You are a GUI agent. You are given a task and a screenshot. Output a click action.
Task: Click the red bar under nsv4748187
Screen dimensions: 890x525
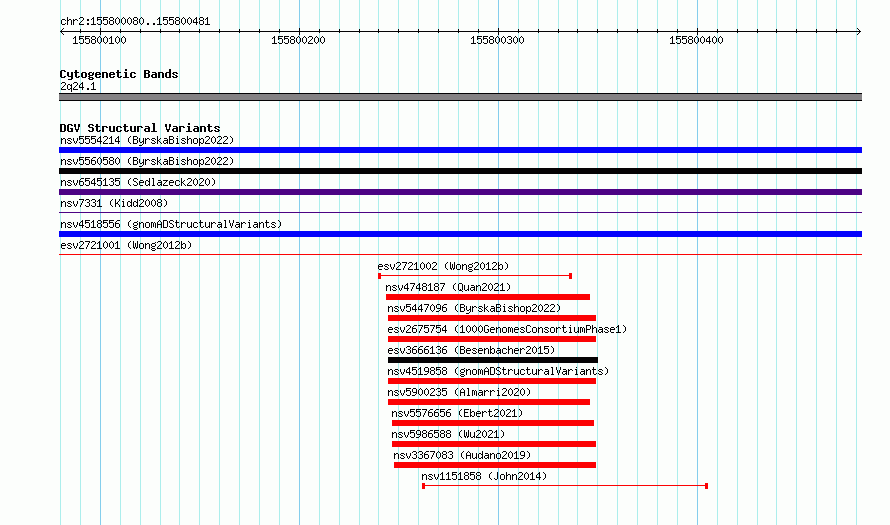coord(488,297)
